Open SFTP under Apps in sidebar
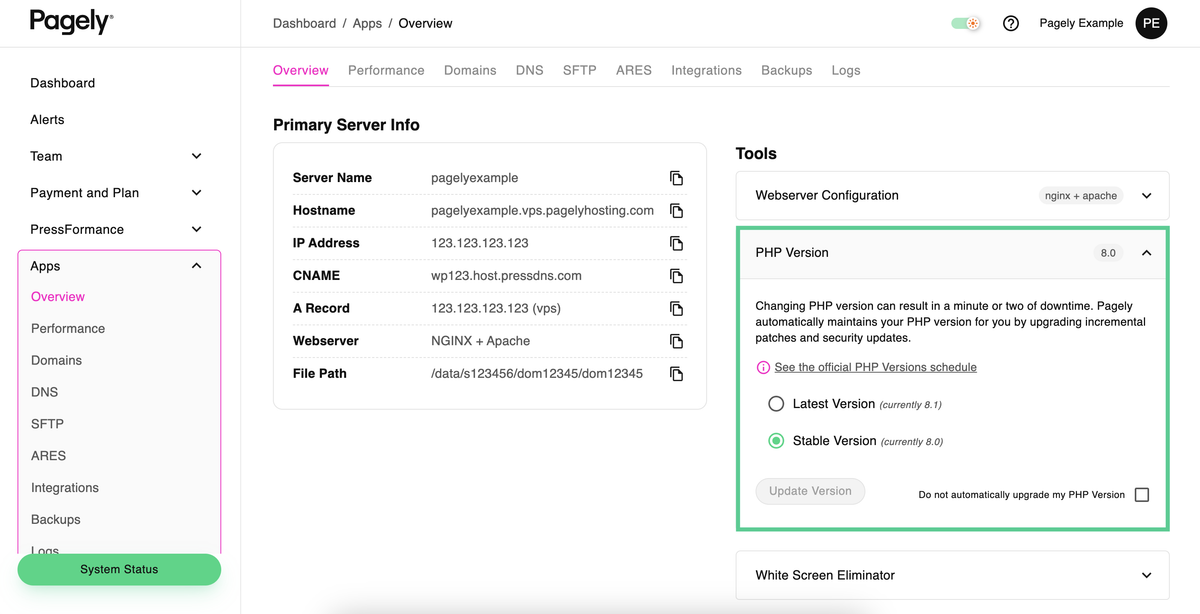1200x614 pixels. tap(47, 424)
